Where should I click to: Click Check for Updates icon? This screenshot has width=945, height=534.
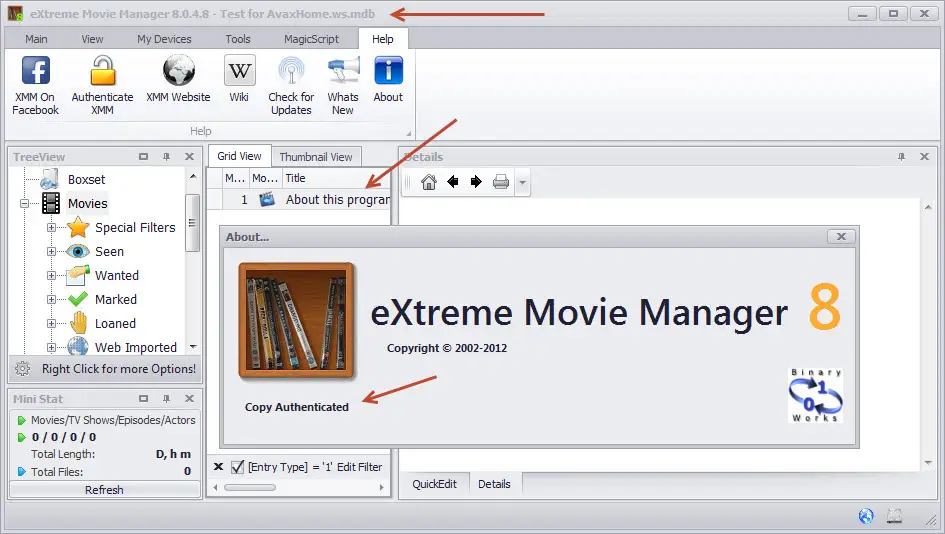[x=291, y=71]
